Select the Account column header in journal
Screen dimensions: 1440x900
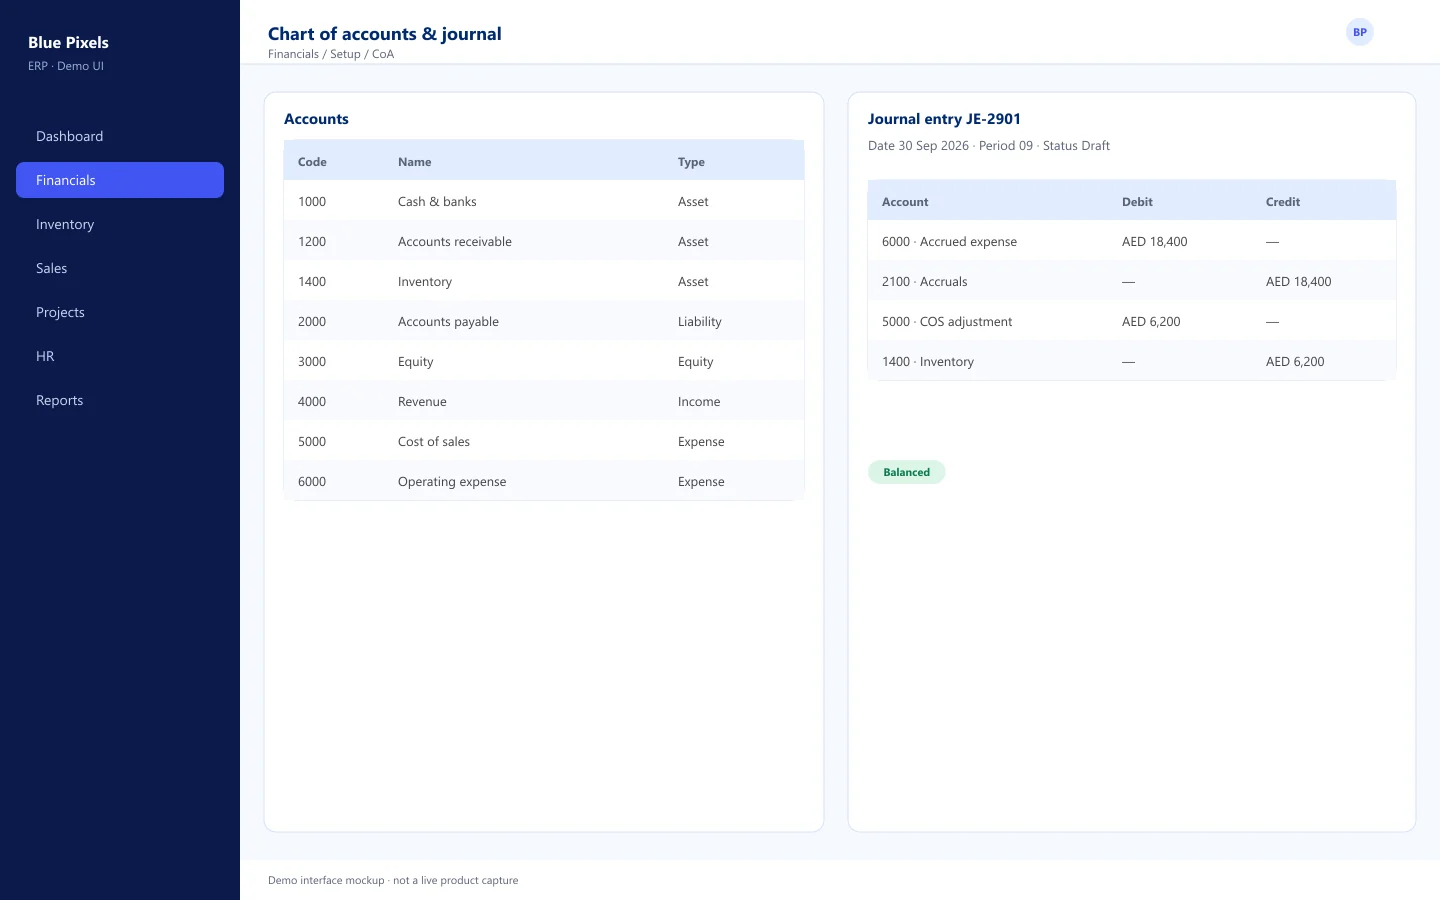(x=905, y=202)
